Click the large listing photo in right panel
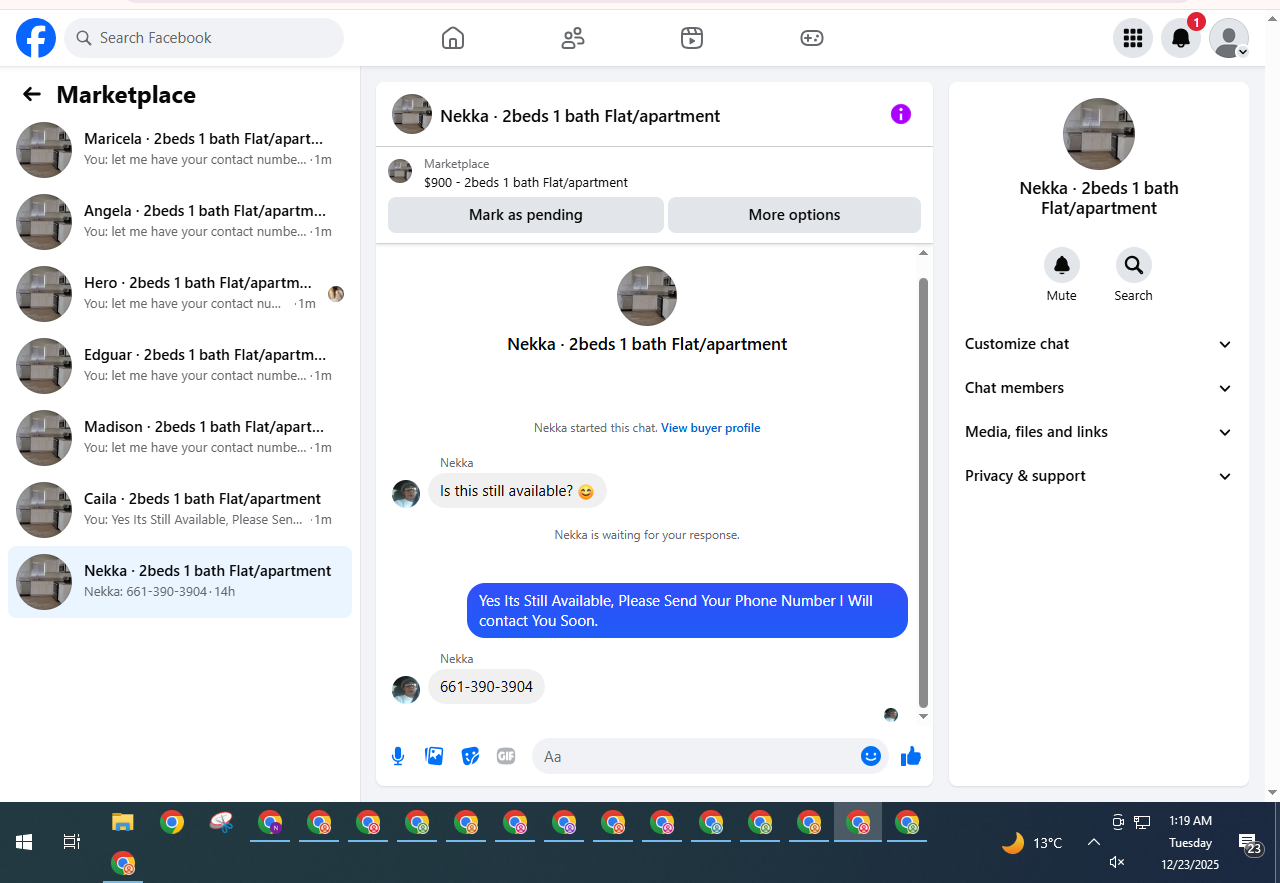1280x883 pixels. click(1099, 134)
